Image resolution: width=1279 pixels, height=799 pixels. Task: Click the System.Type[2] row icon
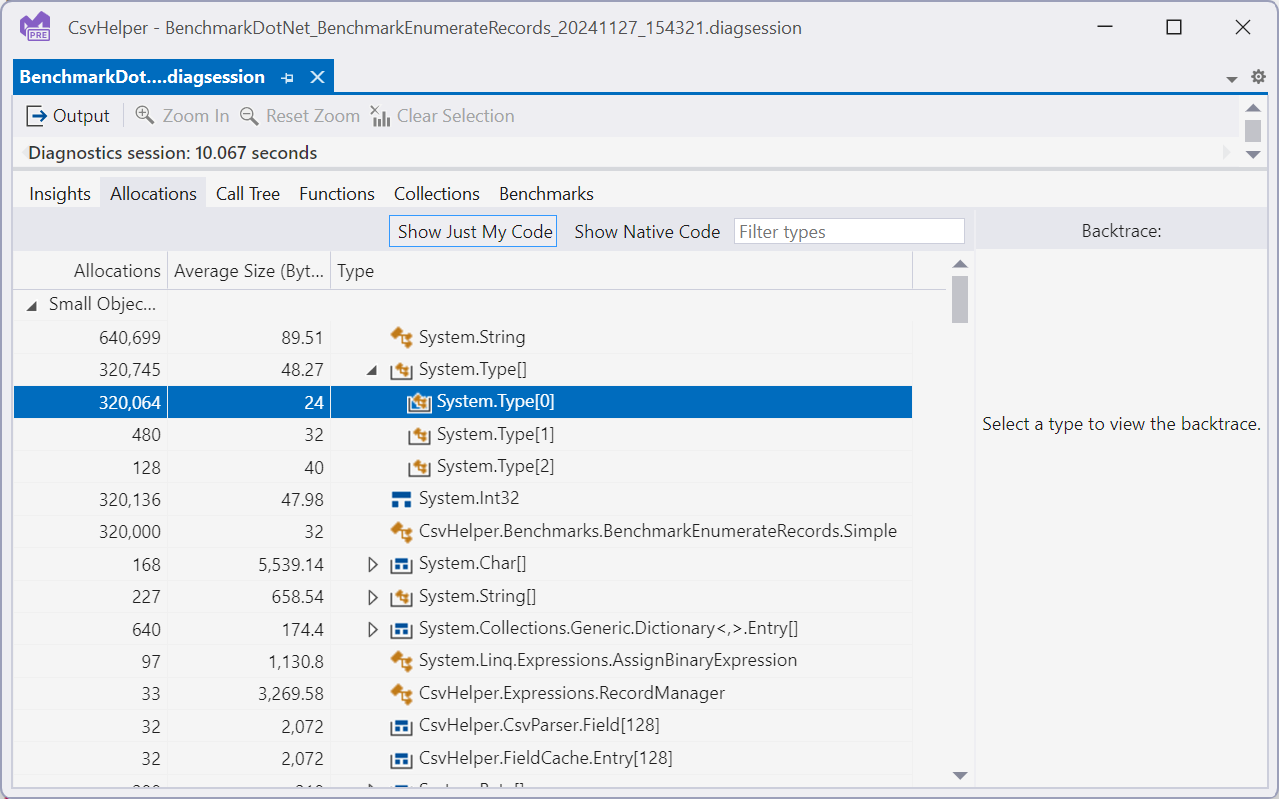tap(419, 467)
